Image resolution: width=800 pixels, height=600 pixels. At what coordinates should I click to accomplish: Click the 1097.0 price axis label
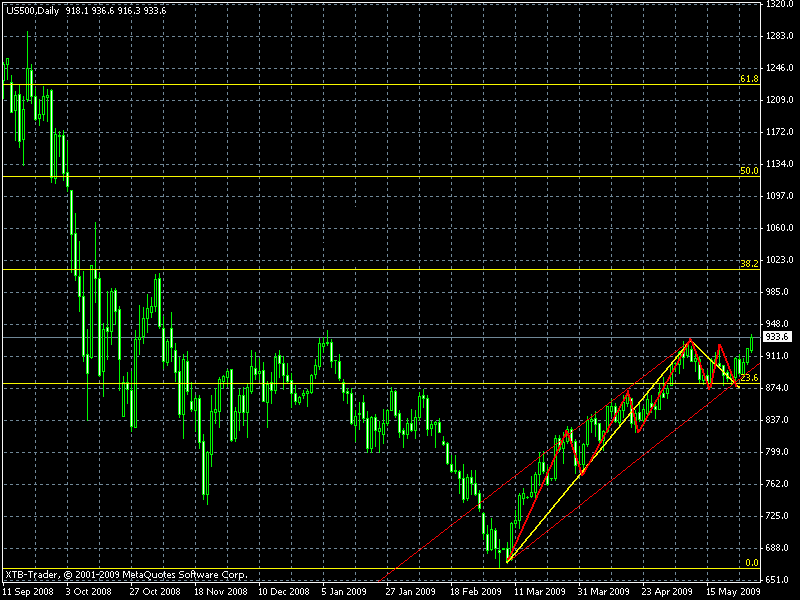pos(780,196)
